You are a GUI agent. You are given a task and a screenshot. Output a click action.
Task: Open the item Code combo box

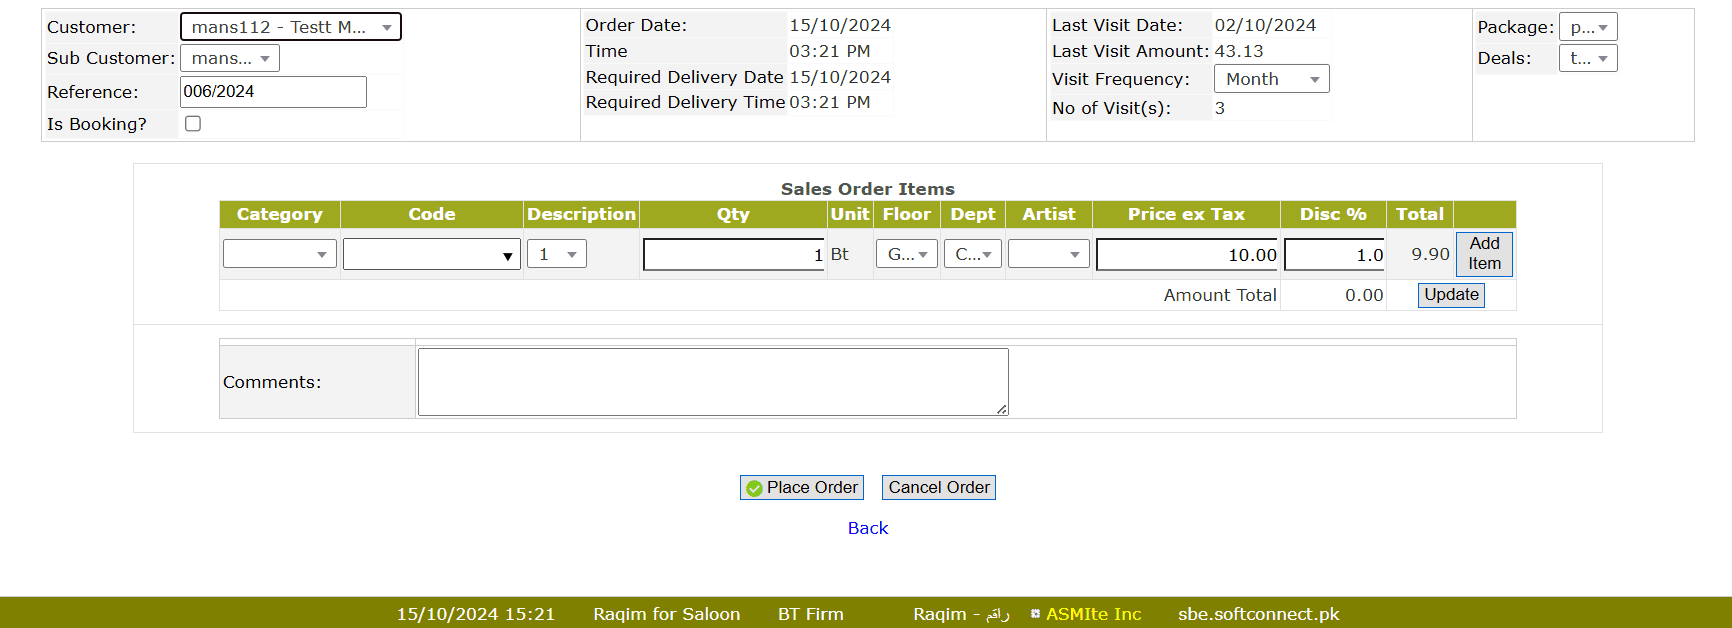click(x=431, y=255)
